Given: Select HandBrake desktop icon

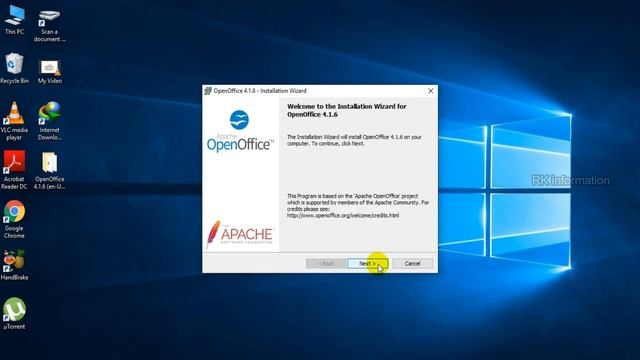Looking at the screenshot, I should pyautogui.click(x=14, y=265).
